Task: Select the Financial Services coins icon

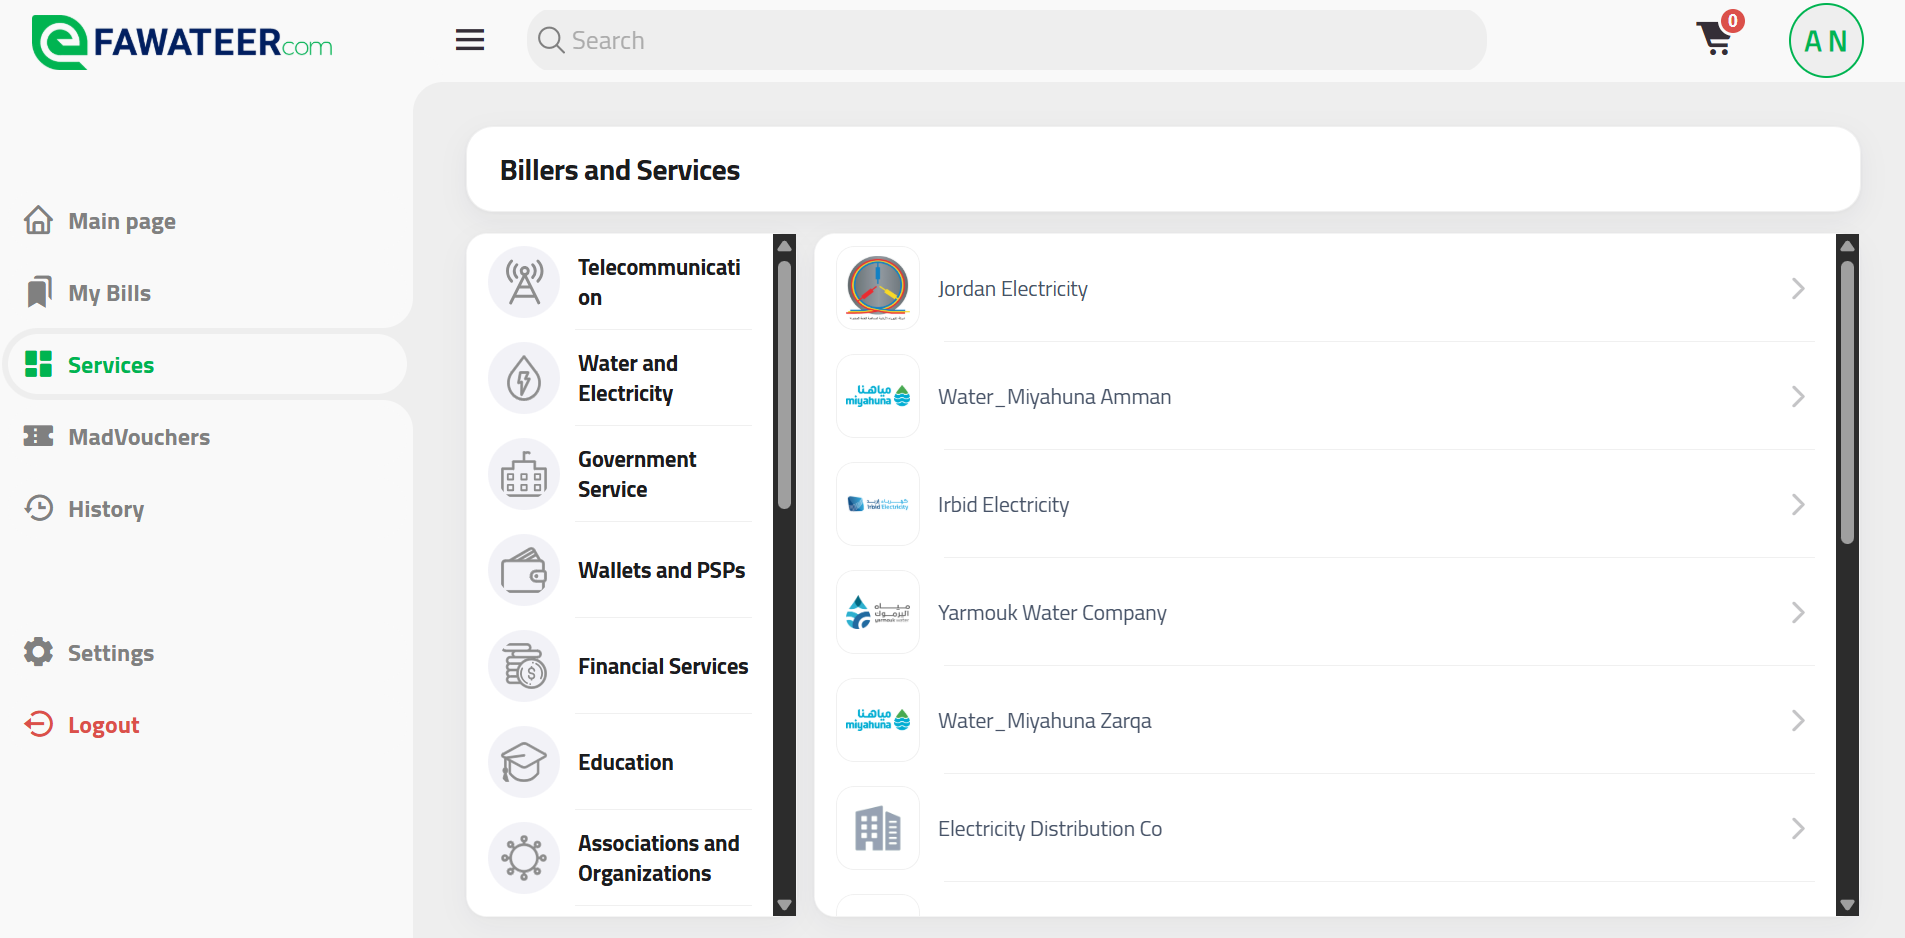Action: [x=524, y=666]
